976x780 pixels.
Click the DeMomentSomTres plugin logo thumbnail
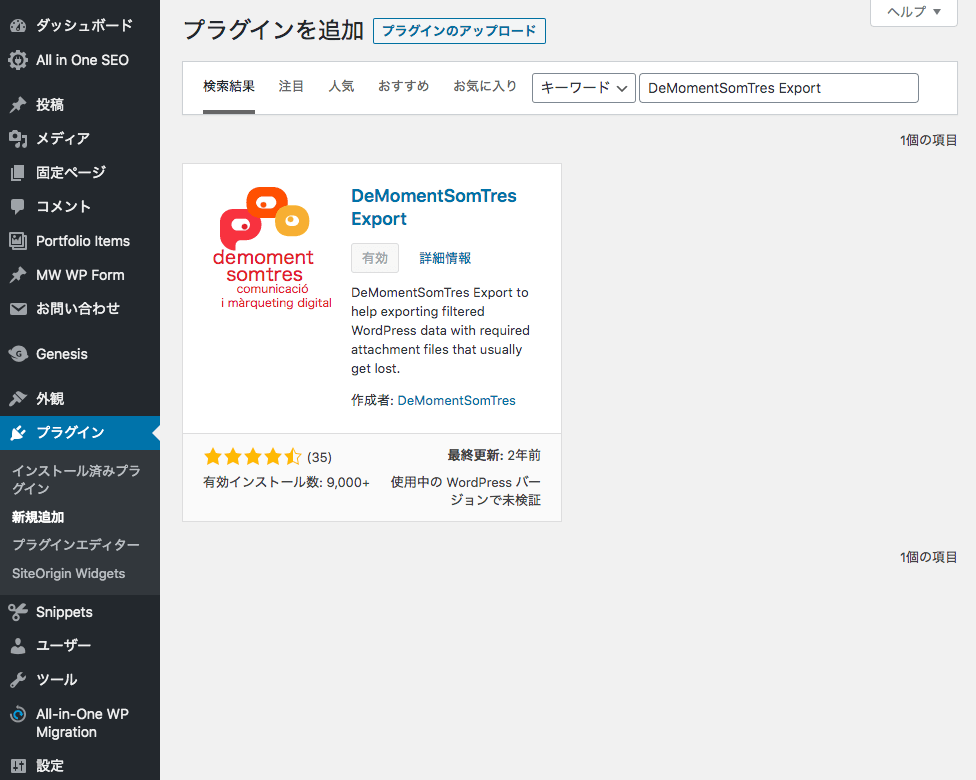pos(271,248)
